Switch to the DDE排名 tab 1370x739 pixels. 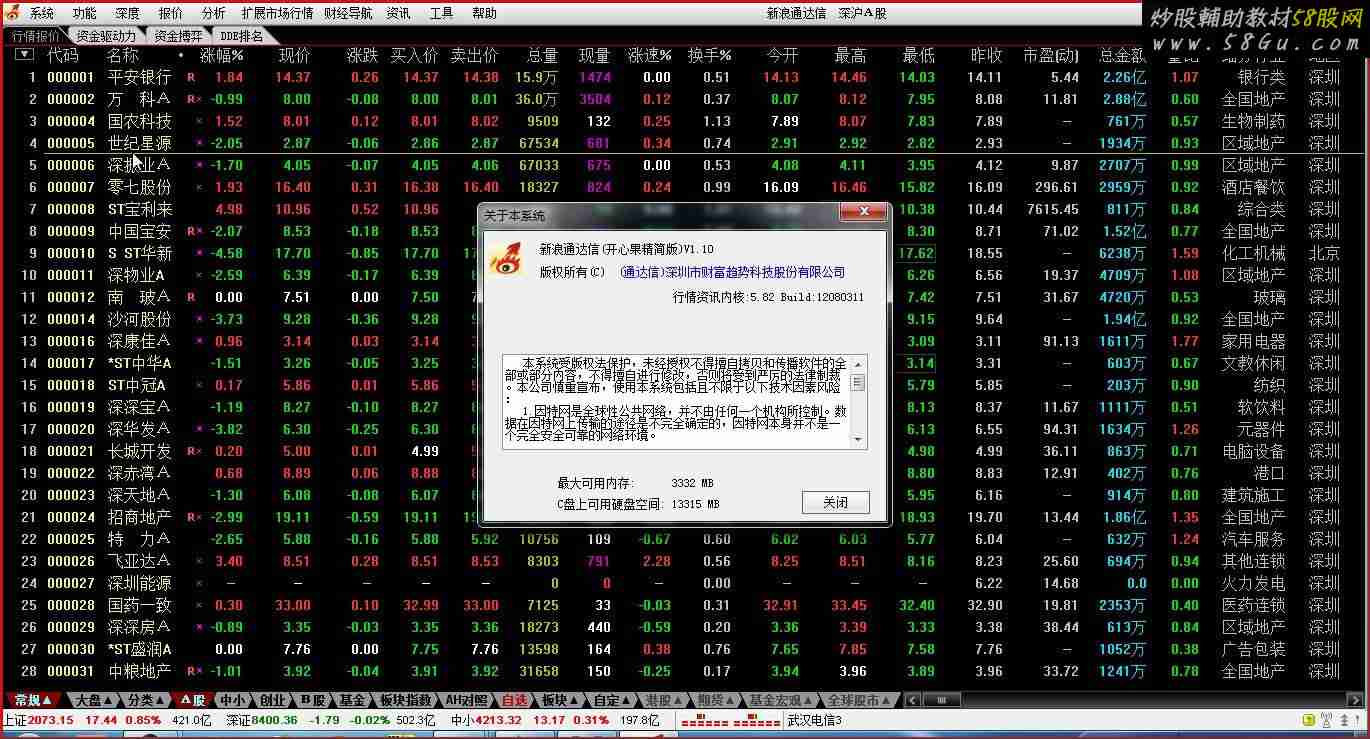[242, 36]
